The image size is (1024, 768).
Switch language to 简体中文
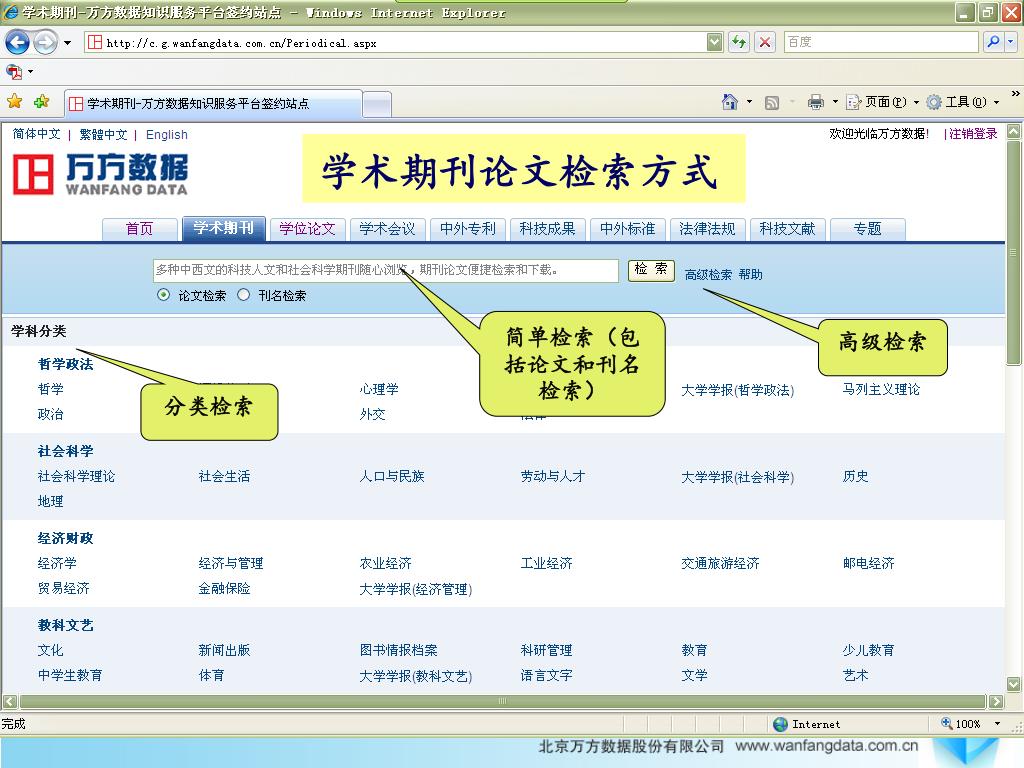(x=37, y=134)
